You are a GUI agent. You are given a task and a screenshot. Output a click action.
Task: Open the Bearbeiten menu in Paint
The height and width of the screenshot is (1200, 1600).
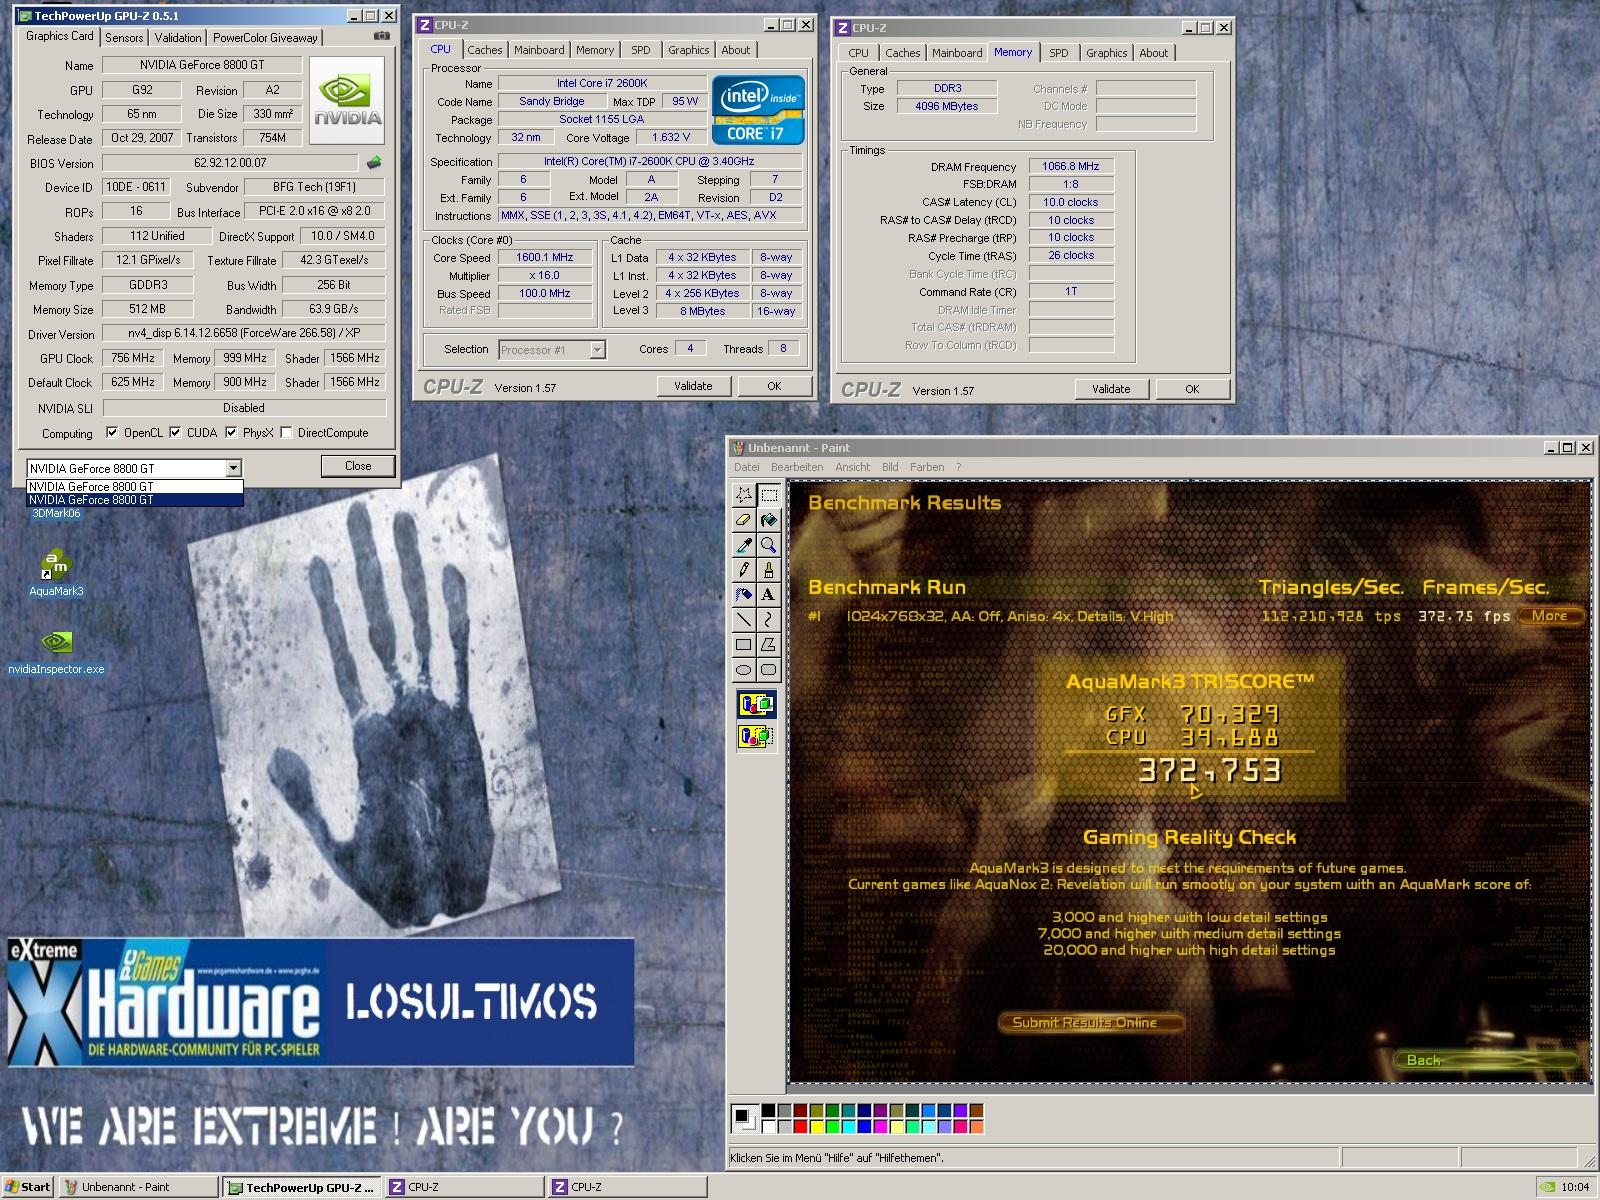click(x=797, y=467)
